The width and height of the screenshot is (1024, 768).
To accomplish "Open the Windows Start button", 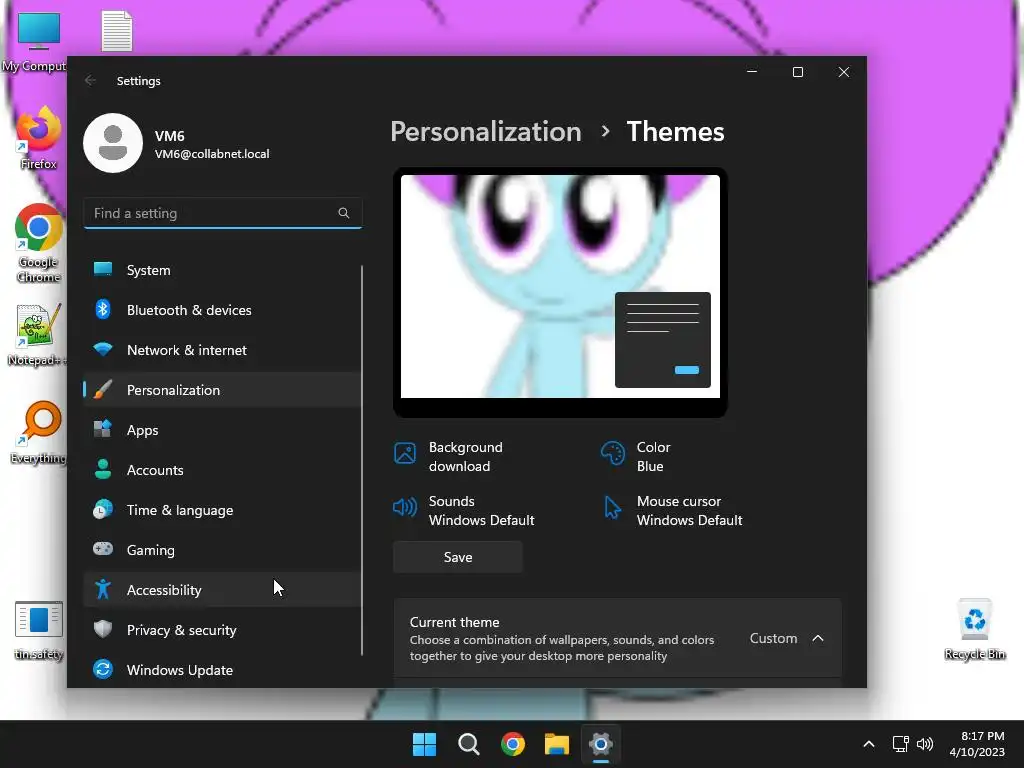I will [x=424, y=744].
